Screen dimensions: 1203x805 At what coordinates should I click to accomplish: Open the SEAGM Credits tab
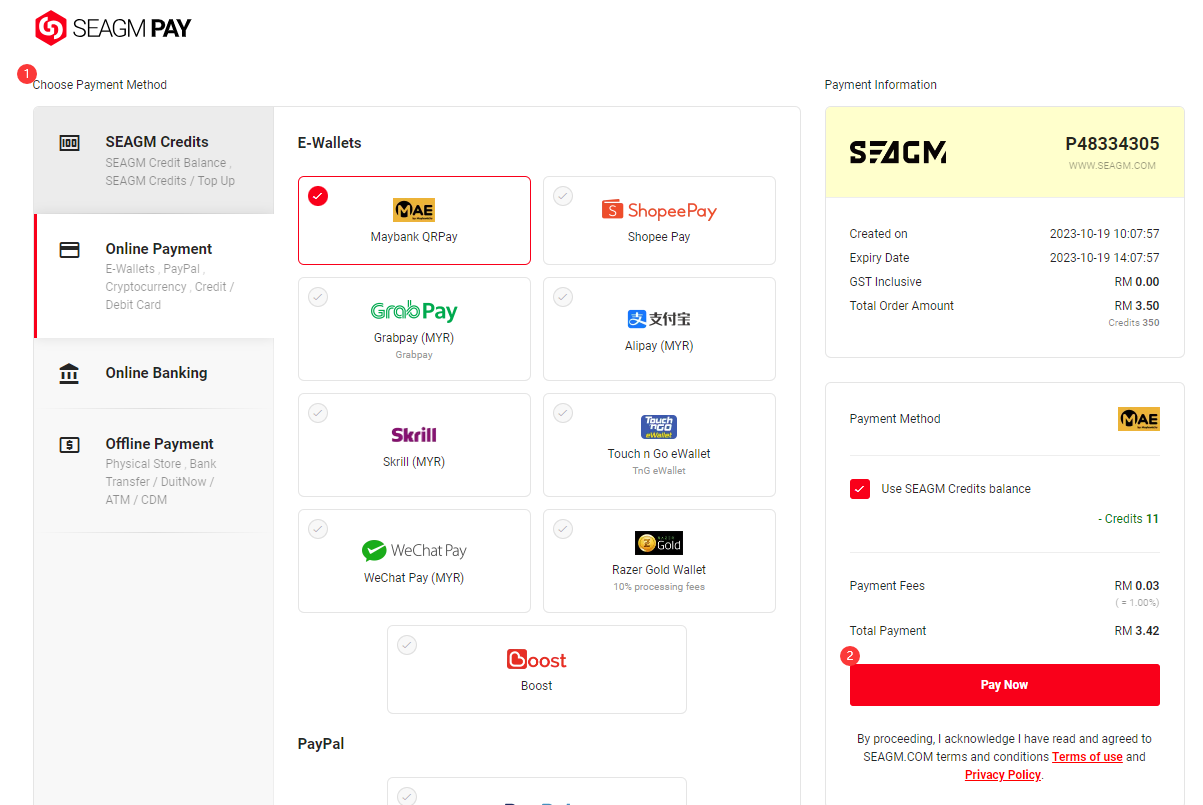153,160
